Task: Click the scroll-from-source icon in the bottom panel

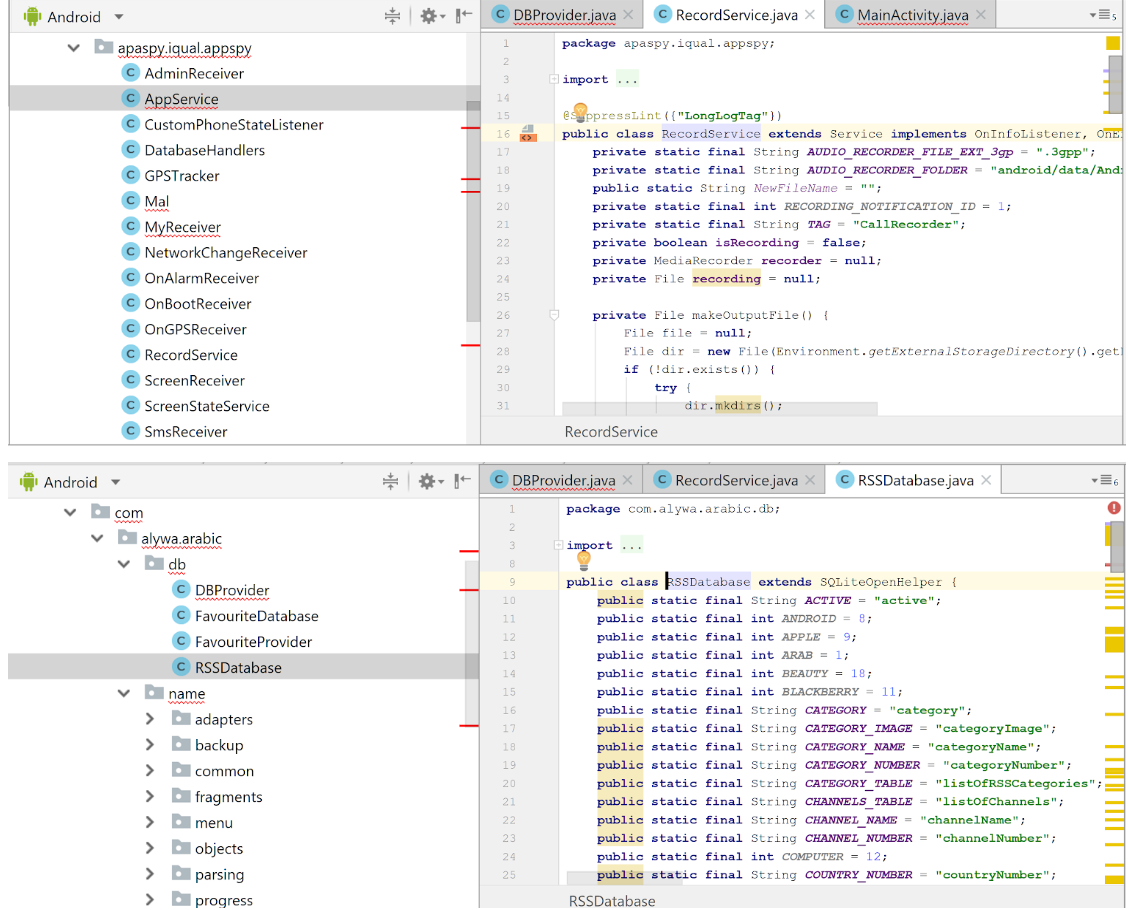Action: pyautogui.click(x=390, y=481)
